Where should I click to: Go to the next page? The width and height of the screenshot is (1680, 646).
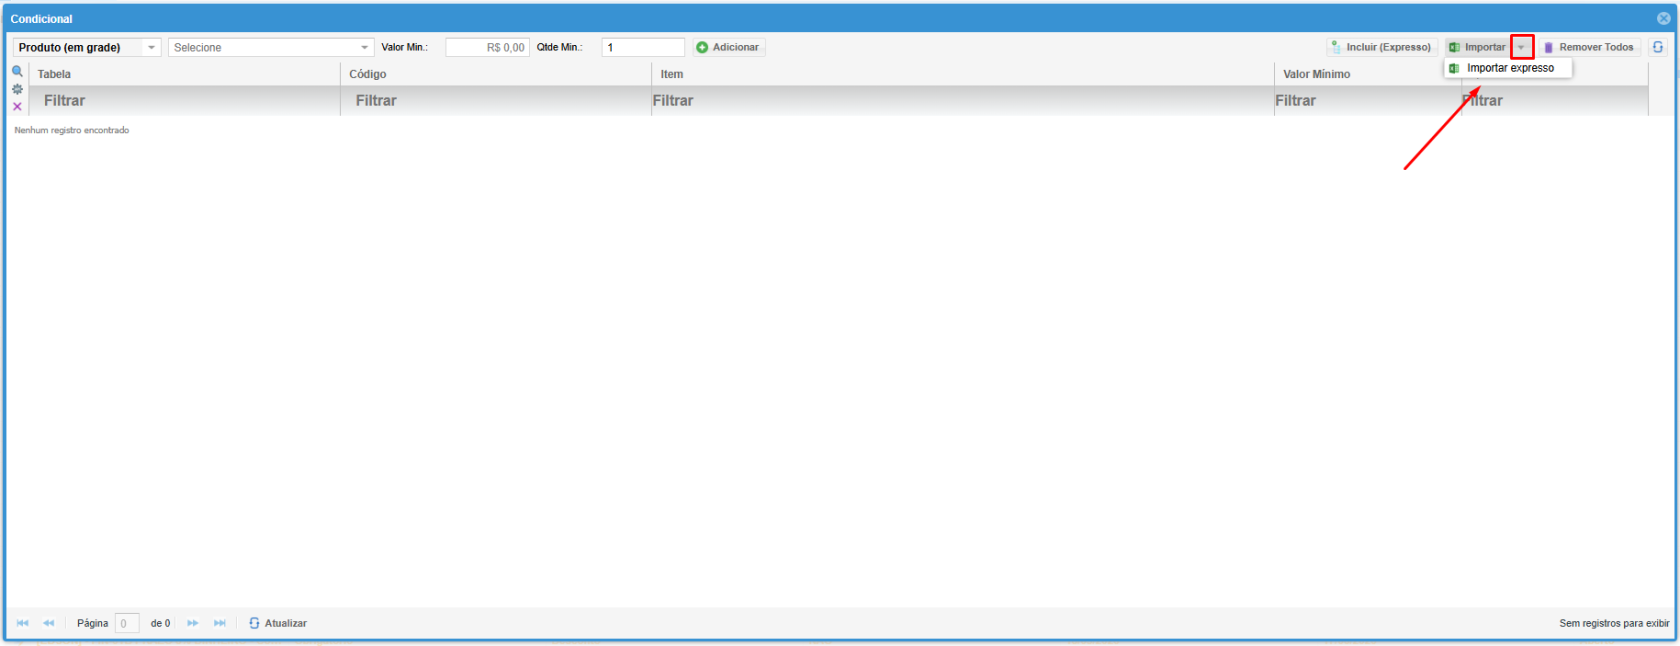[193, 623]
